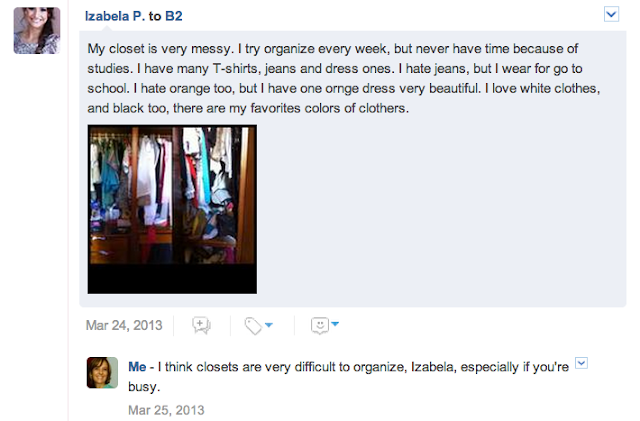Open the B2 group link

click(x=172, y=16)
